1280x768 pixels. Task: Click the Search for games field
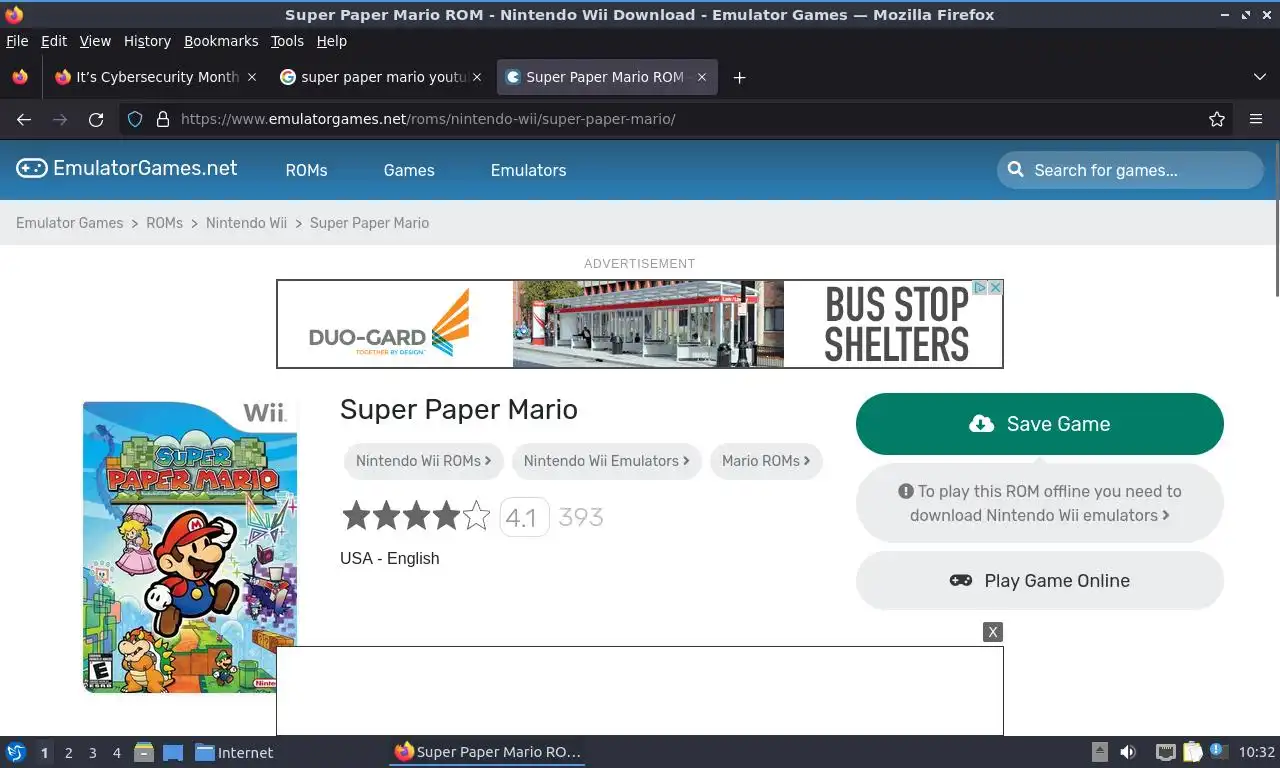(x=1130, y=170)
